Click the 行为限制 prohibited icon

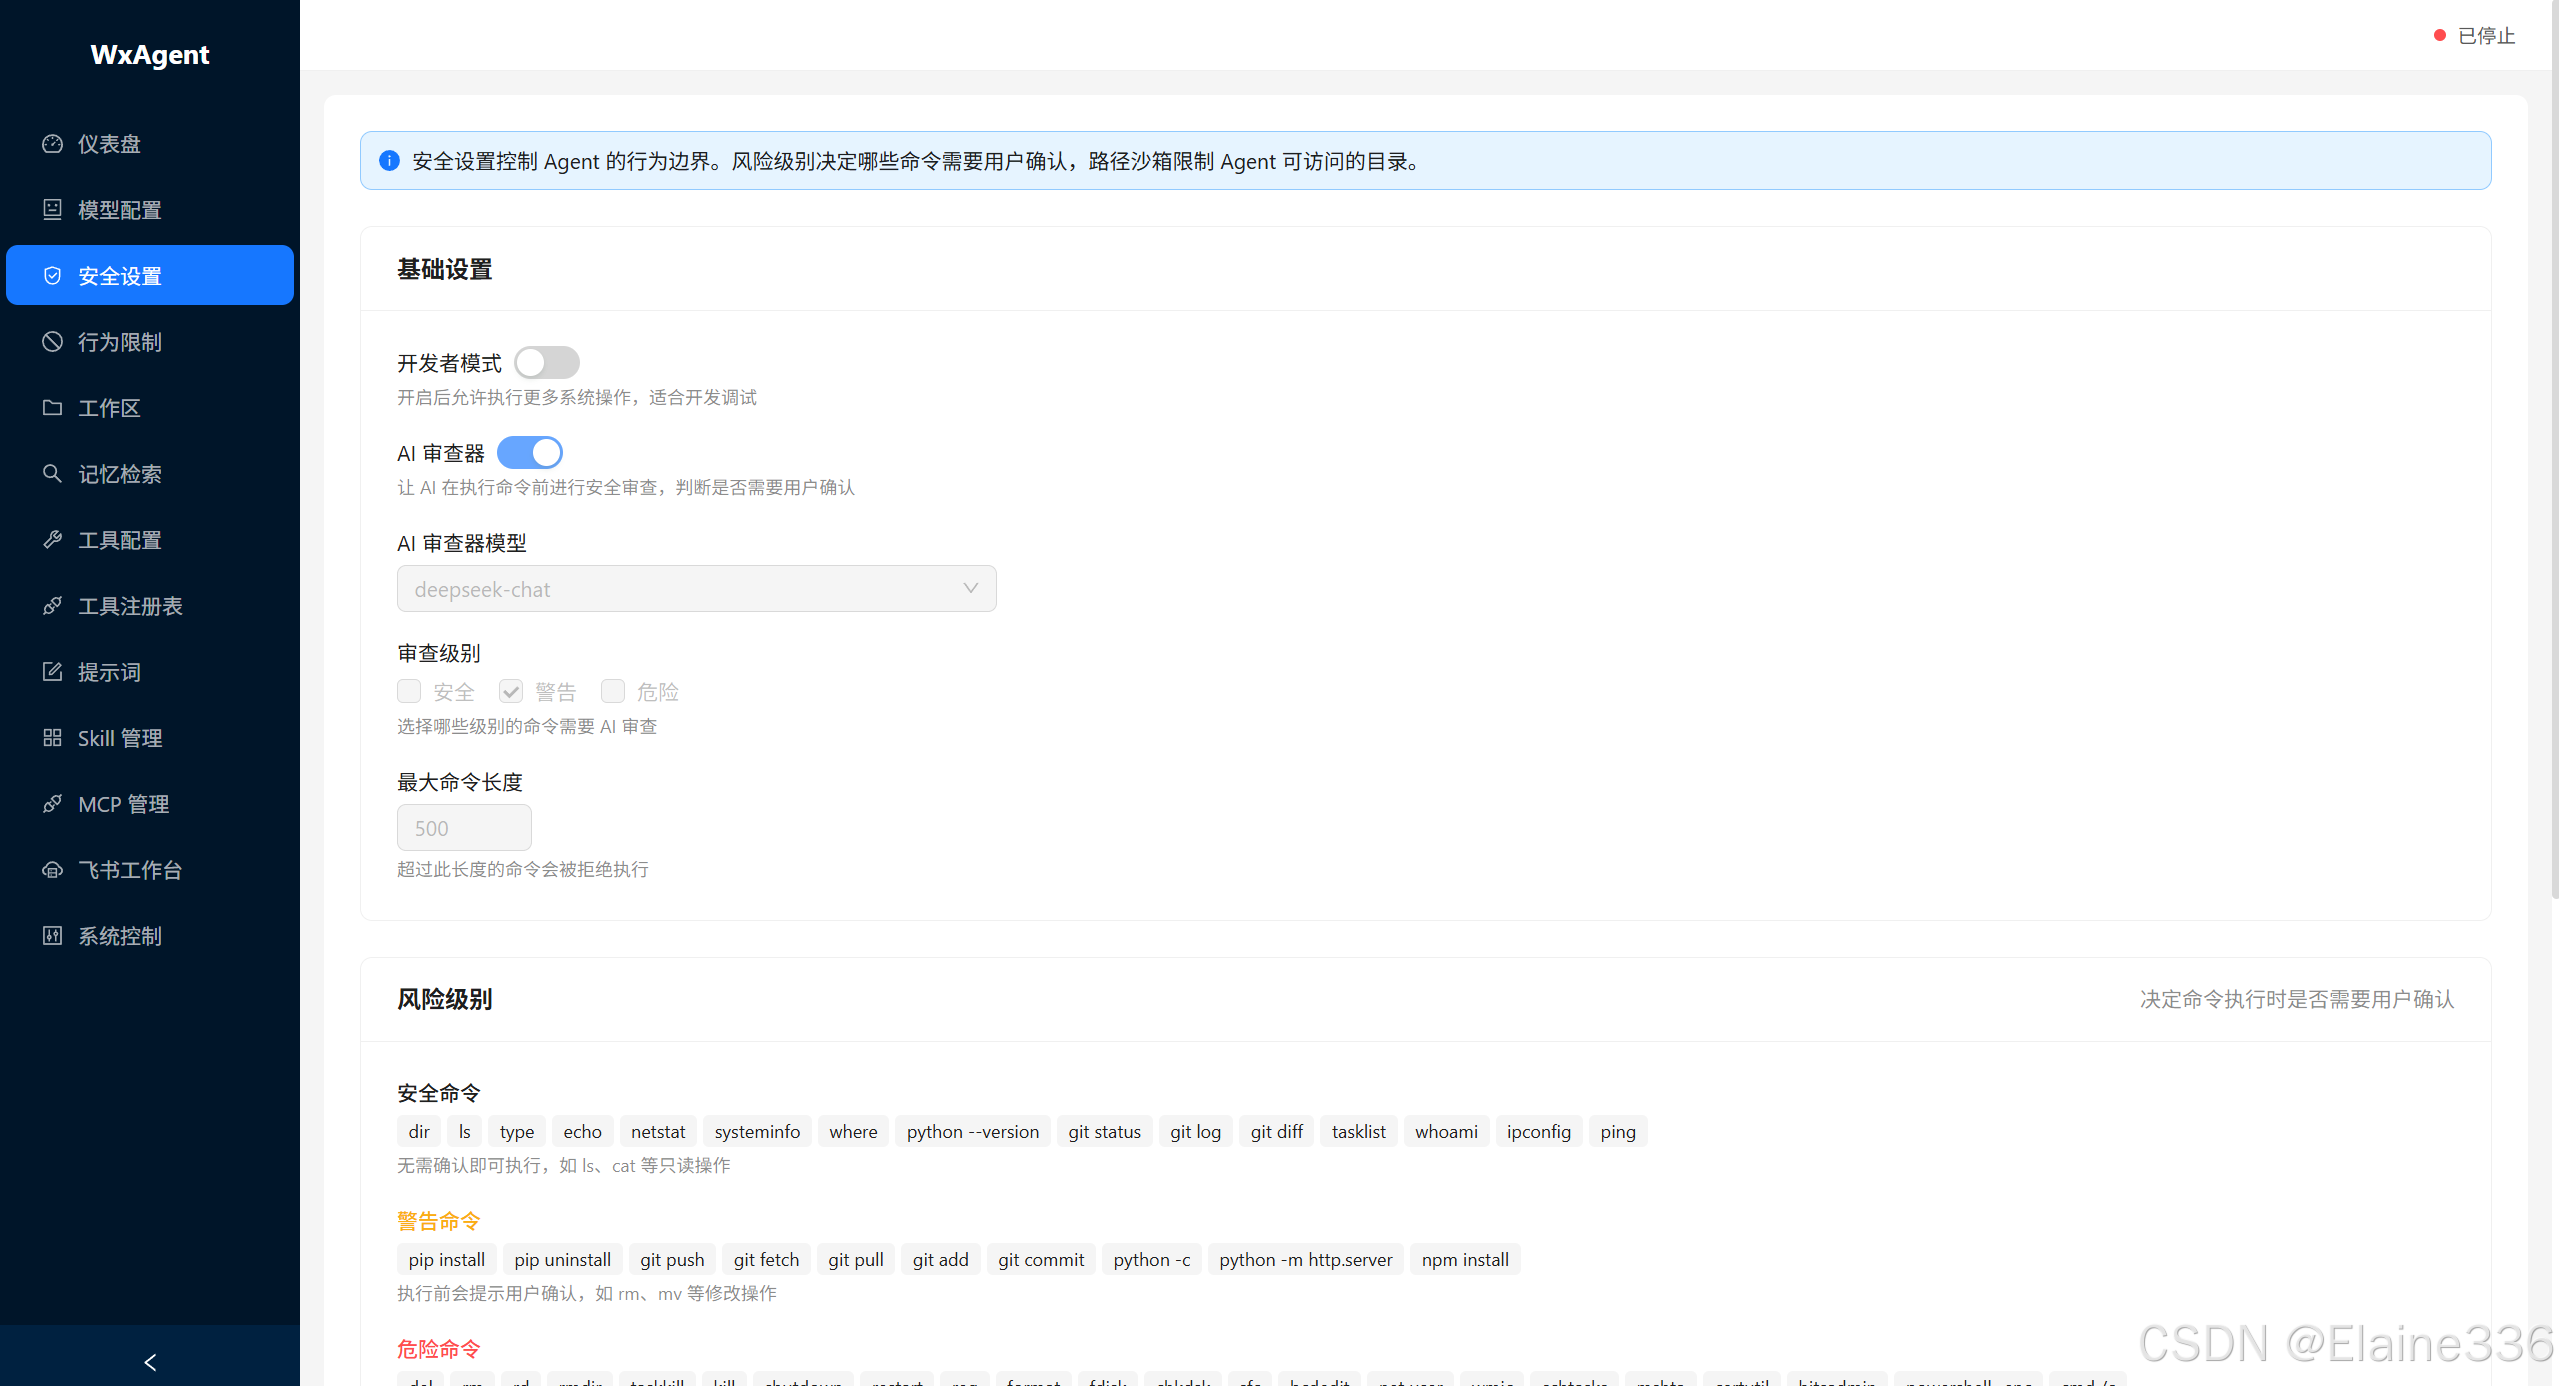pyautogui.click(x=53, y=341)
